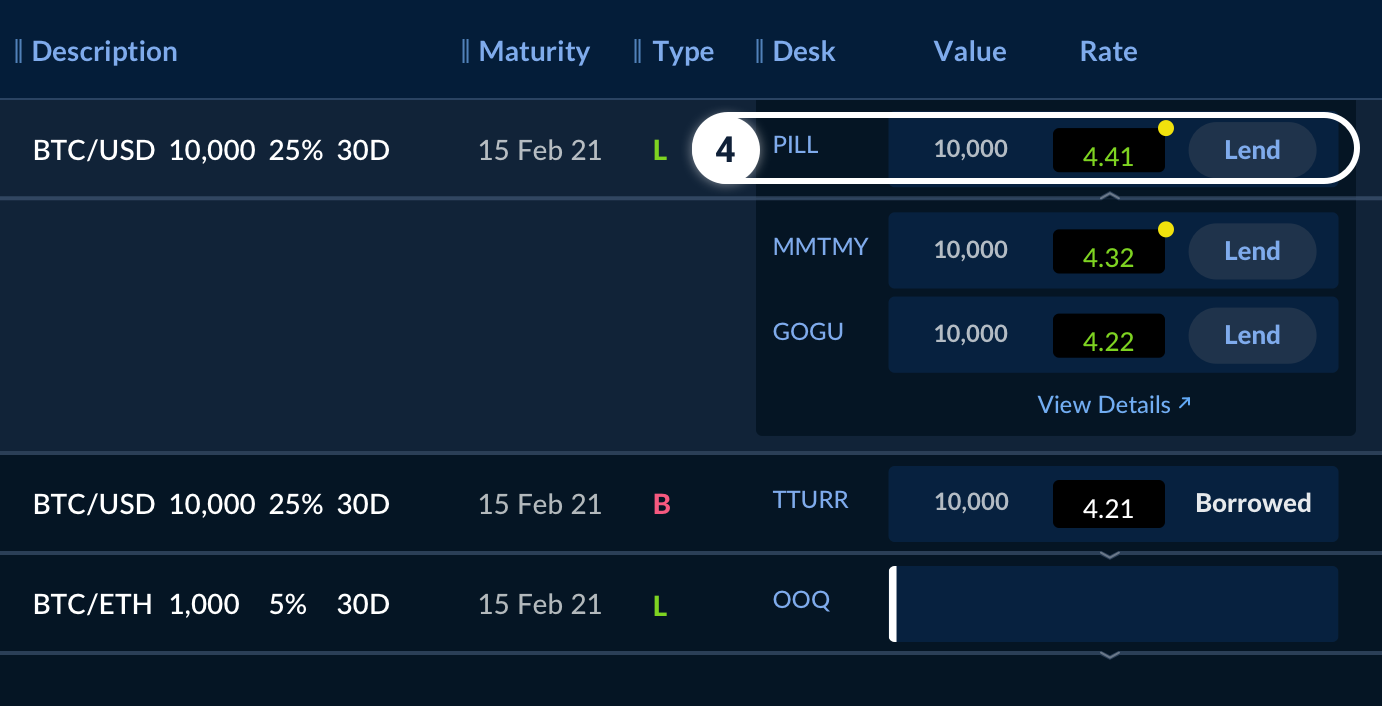Expand the TTURR row with the down chevron
The height and width of the screenshot is (706, 1382).
point(1109,554)
